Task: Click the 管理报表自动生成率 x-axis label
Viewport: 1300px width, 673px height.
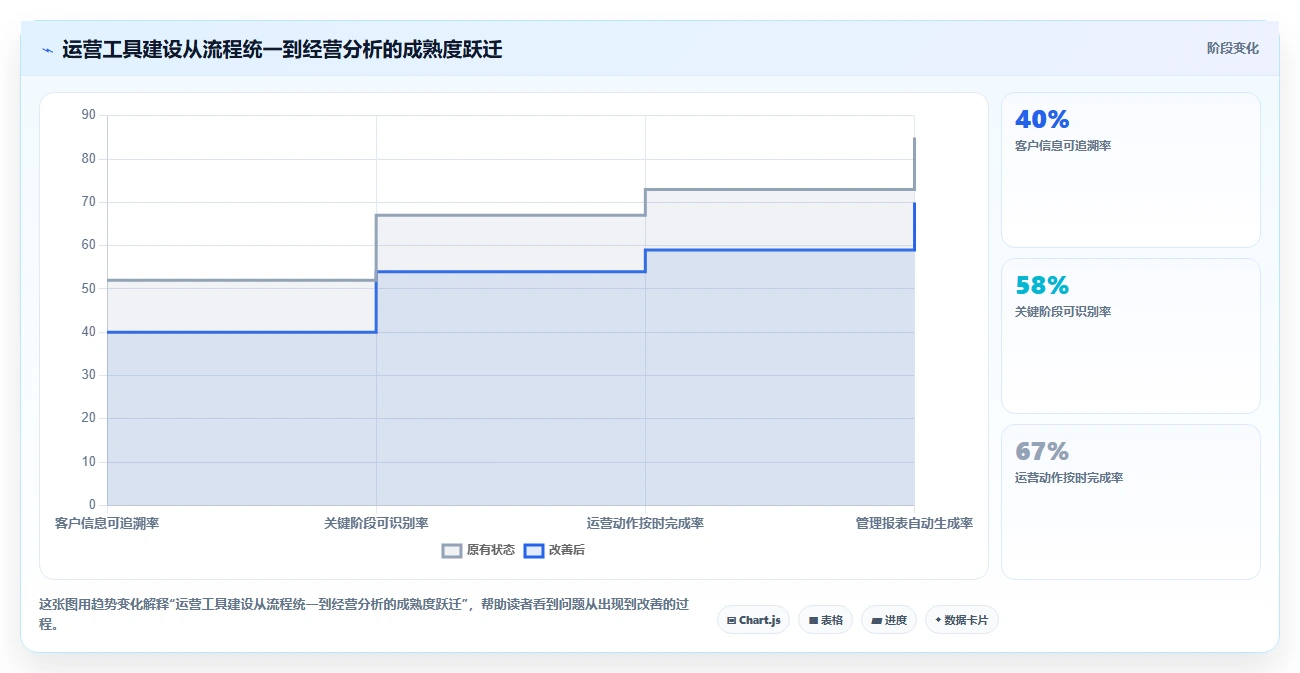Action: click(914, 523)
